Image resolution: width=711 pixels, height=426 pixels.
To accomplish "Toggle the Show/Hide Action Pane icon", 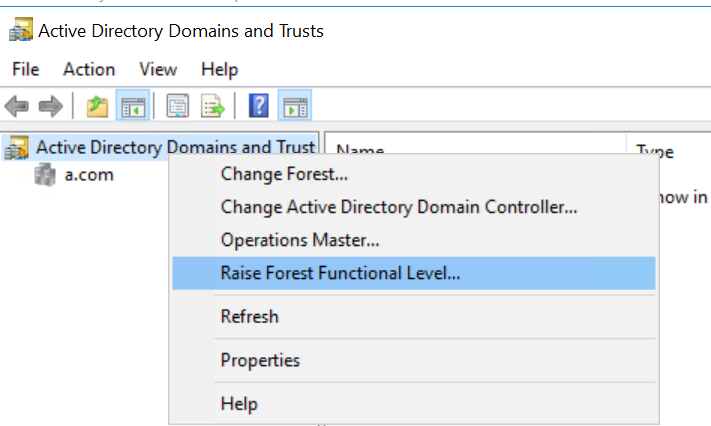I will 295,106.
